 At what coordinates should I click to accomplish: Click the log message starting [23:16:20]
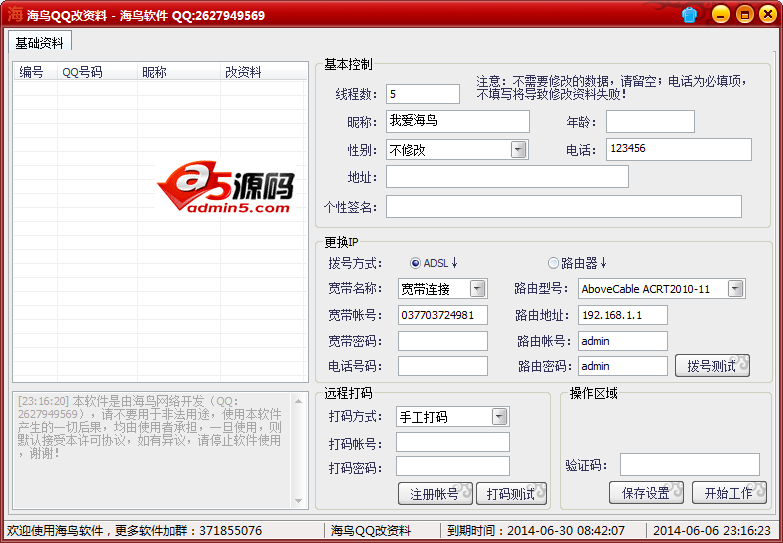[x=150, y=427]
